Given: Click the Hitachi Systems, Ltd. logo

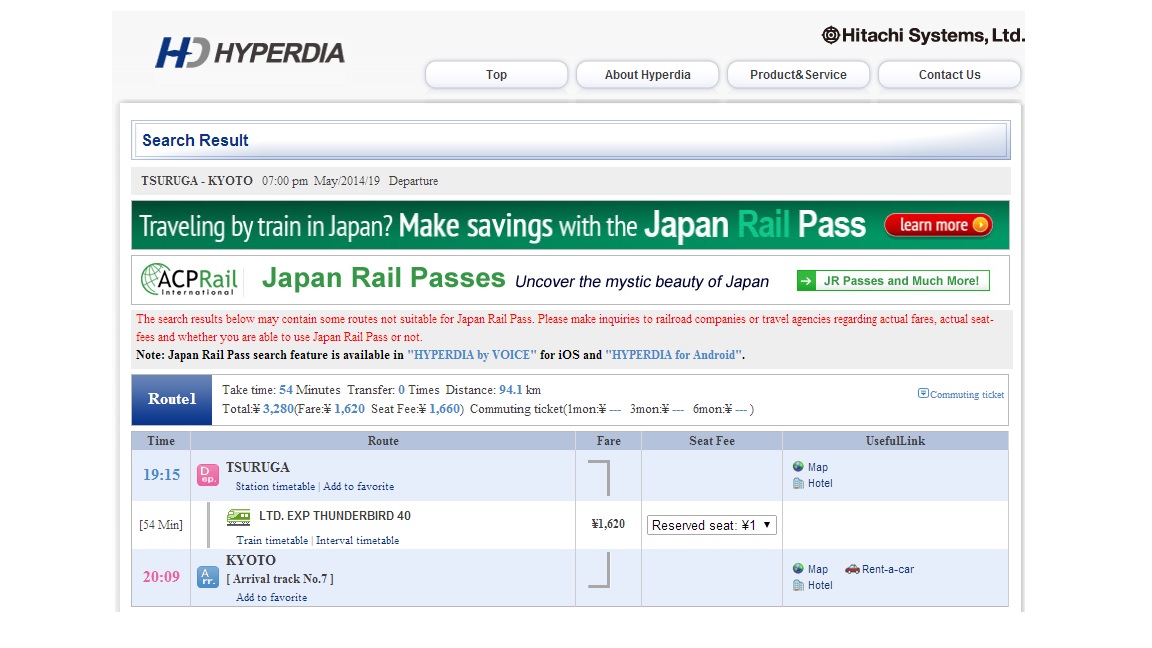Looking at the screenshot, I should click(923, 35).
